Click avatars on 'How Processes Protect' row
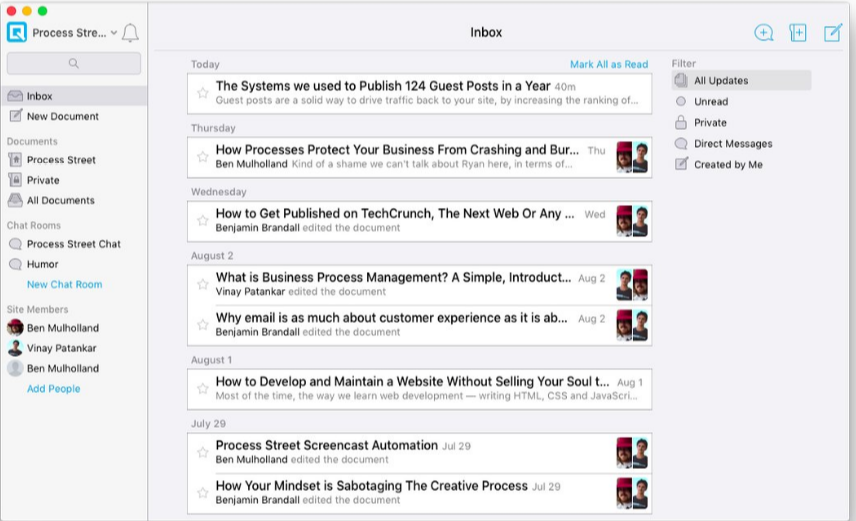Screen dimensions: 856x521 632,157
